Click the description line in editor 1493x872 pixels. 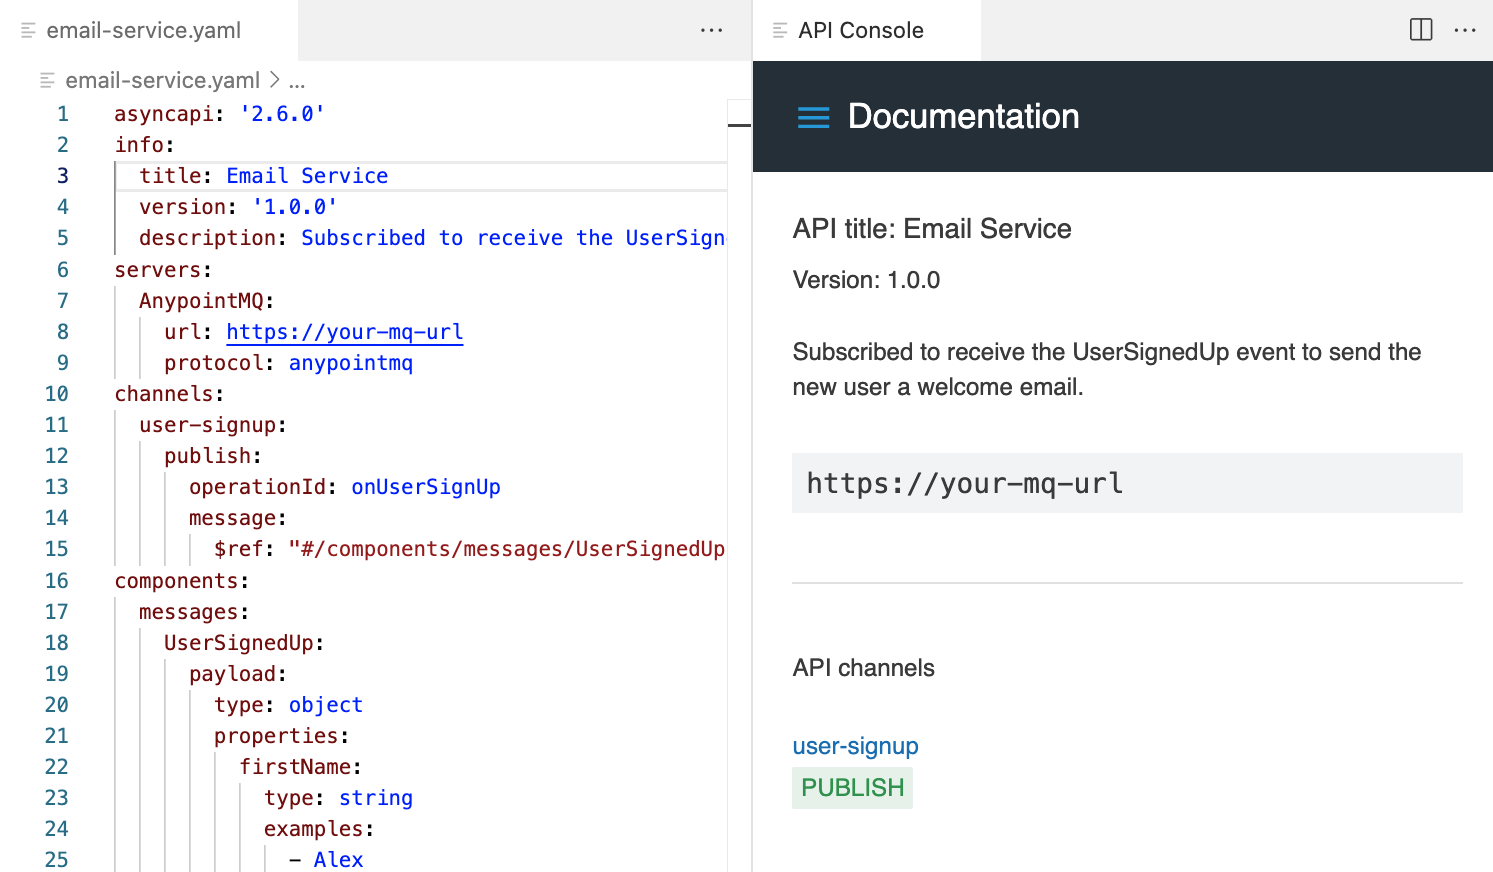[432, 238]
